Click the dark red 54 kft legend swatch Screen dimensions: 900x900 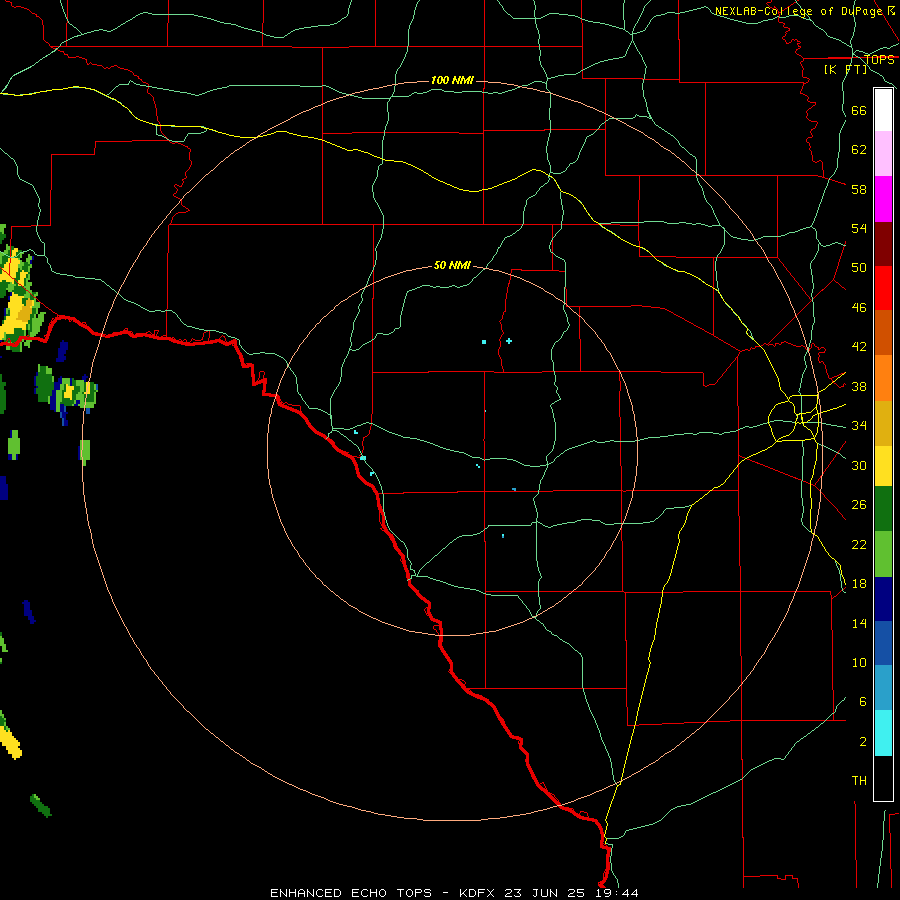pos(883,244)
